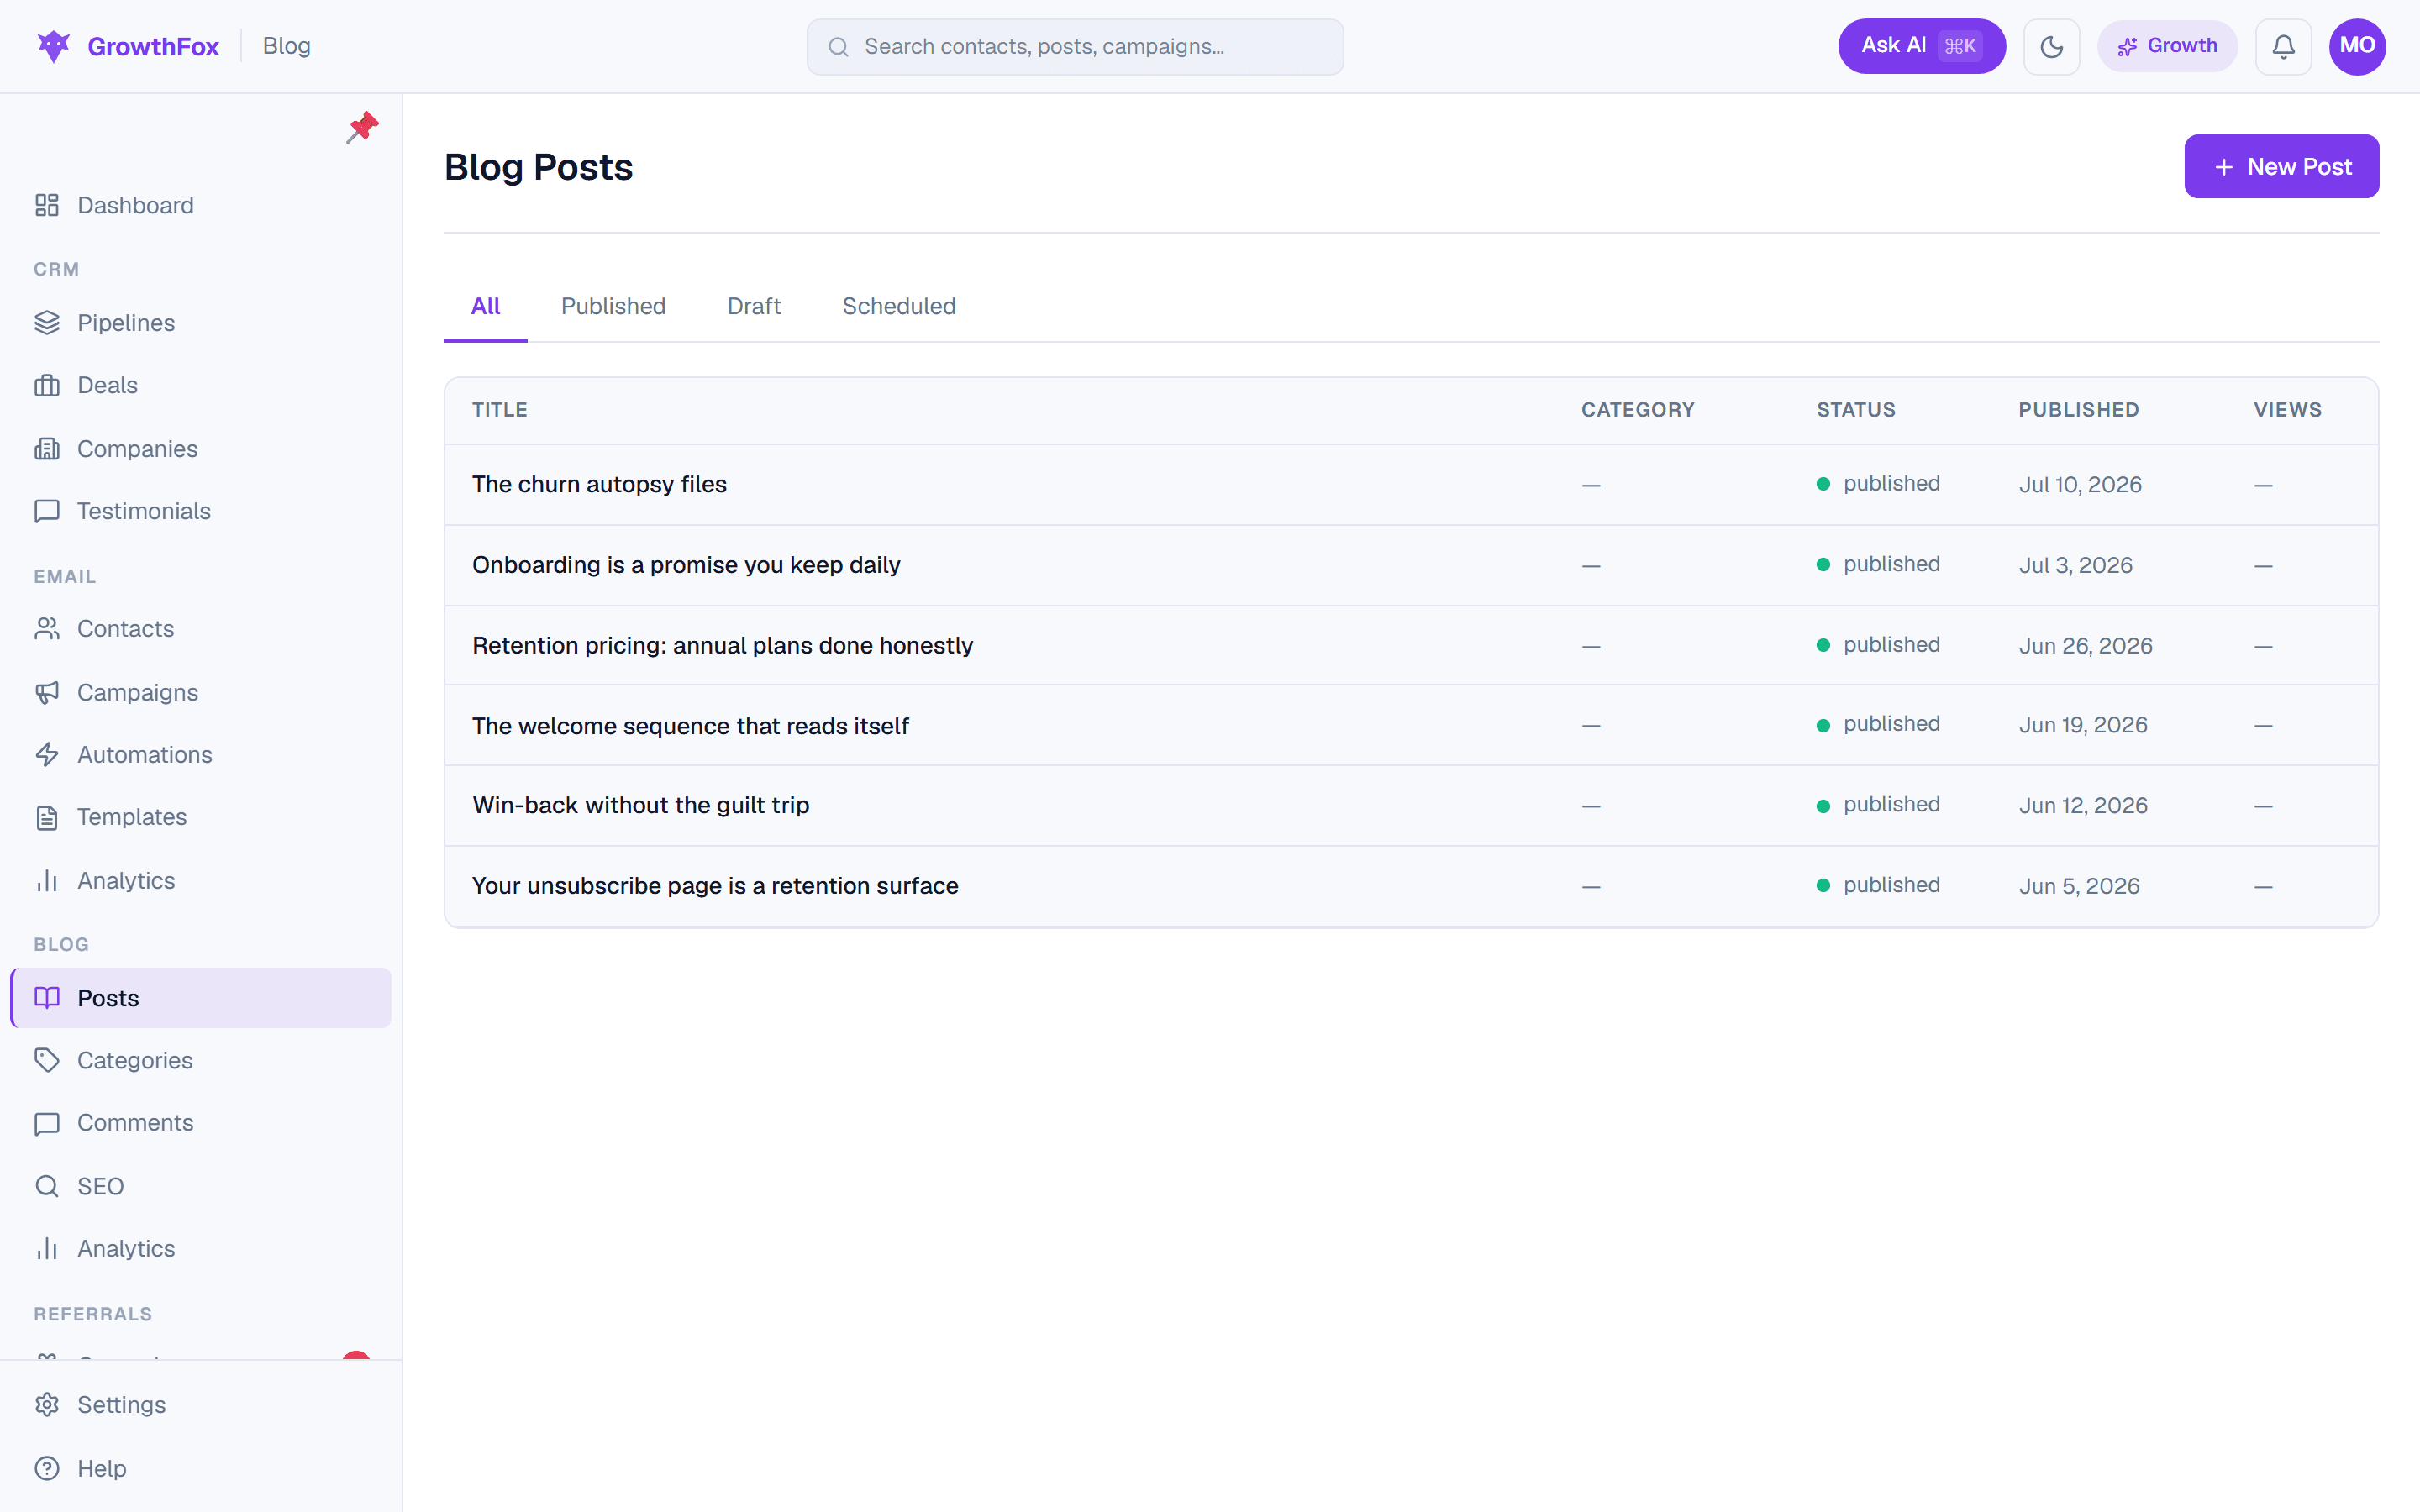The height and width of the screenshot is (1512, 2420).
Task: Click the Campaigns megaphone icon
Action: click(x=47, y=693)
